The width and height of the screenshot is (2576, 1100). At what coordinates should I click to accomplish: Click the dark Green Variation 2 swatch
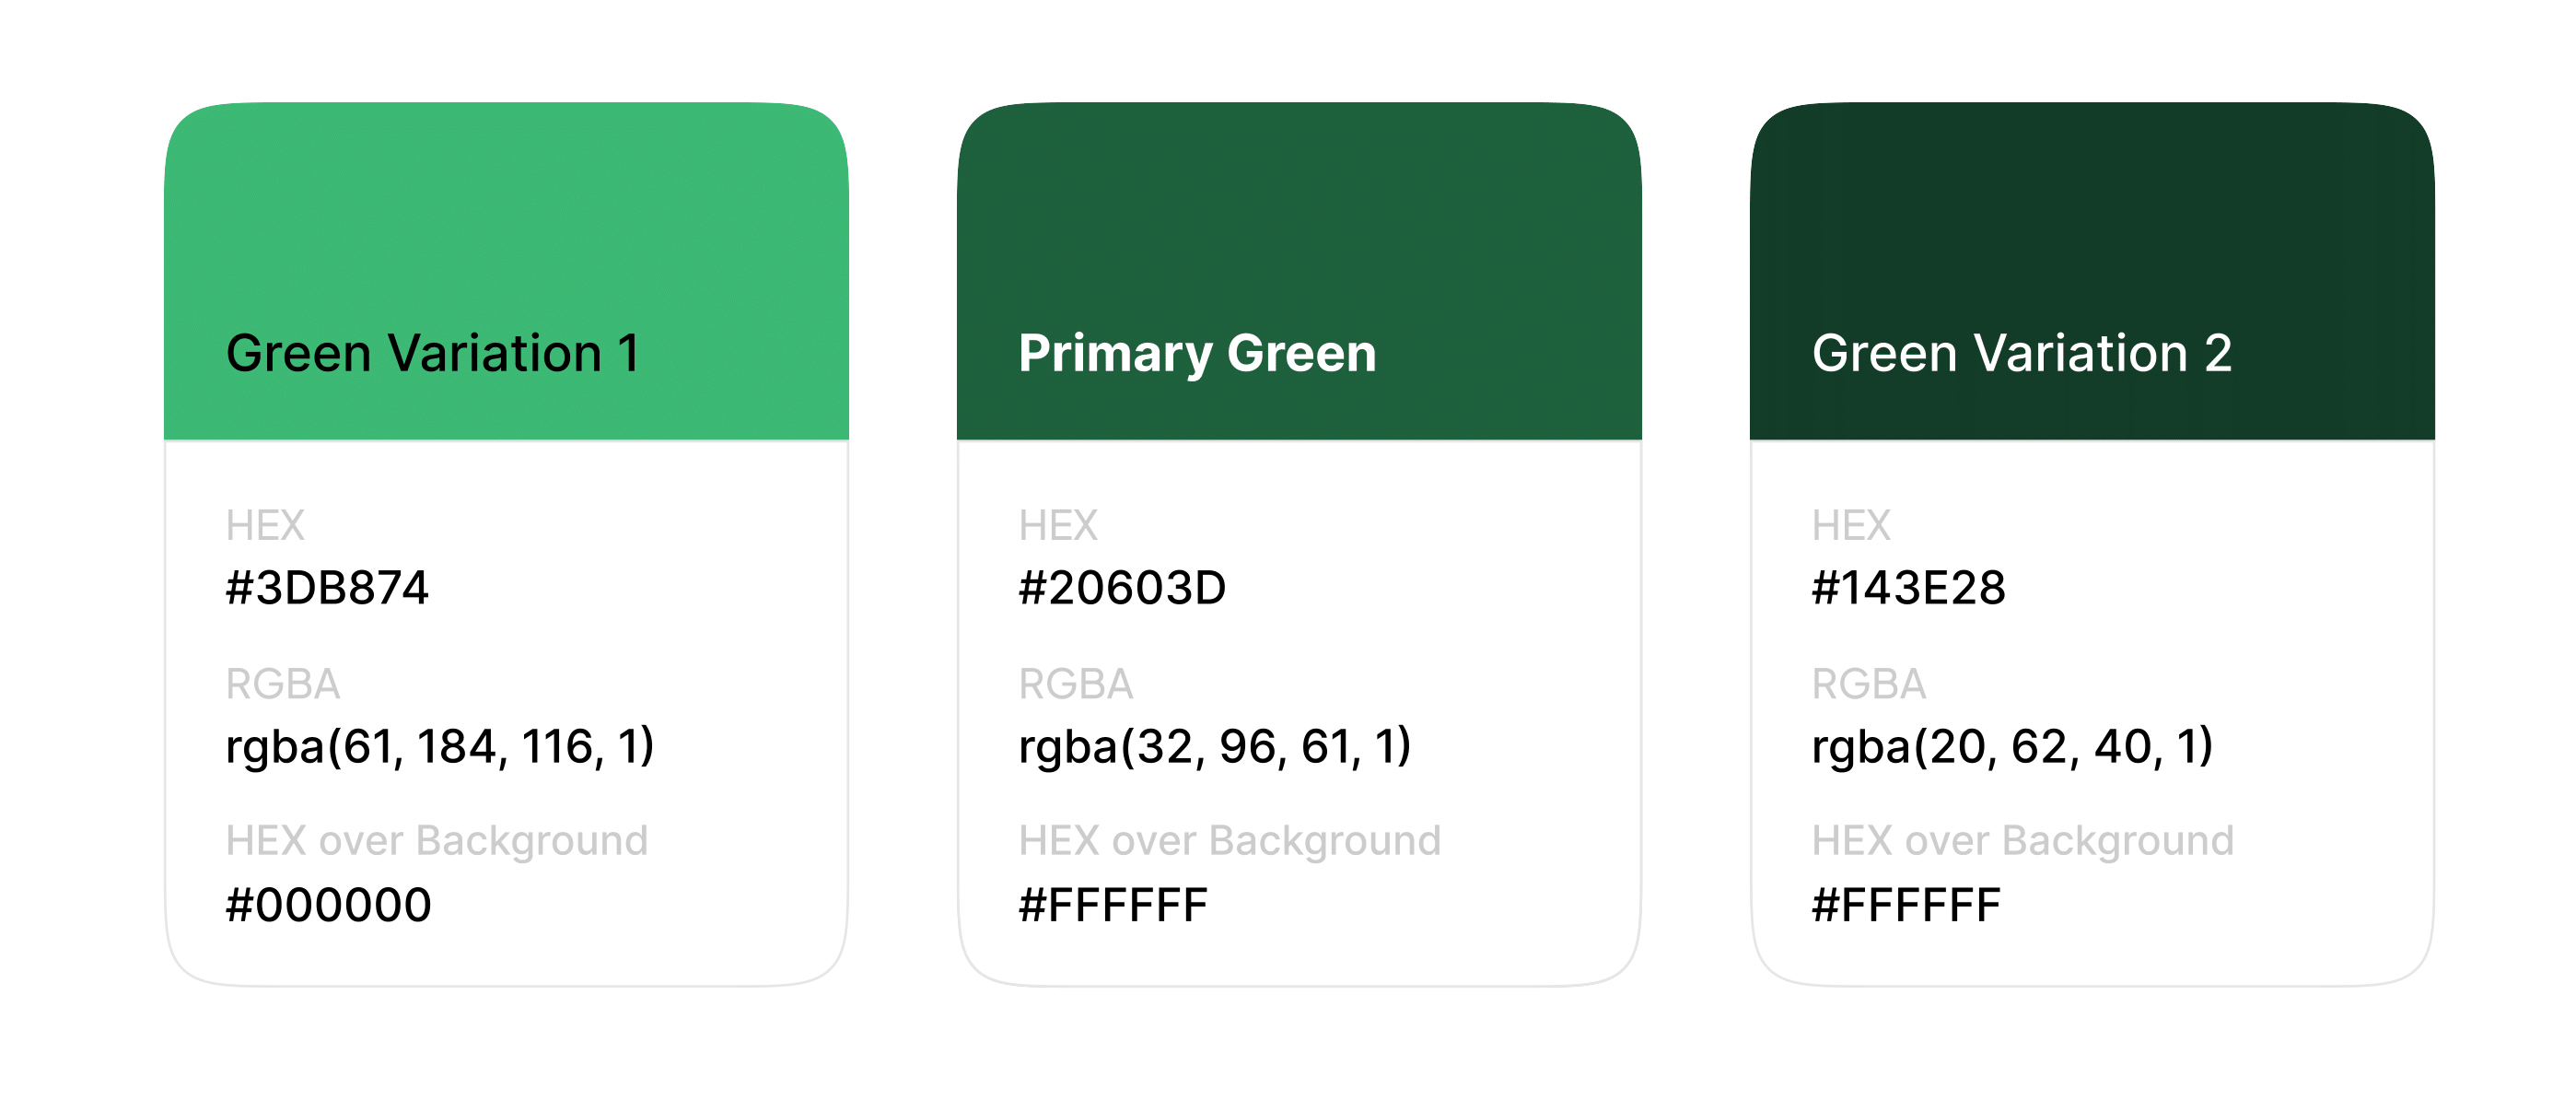click(x=2092, y=210)
